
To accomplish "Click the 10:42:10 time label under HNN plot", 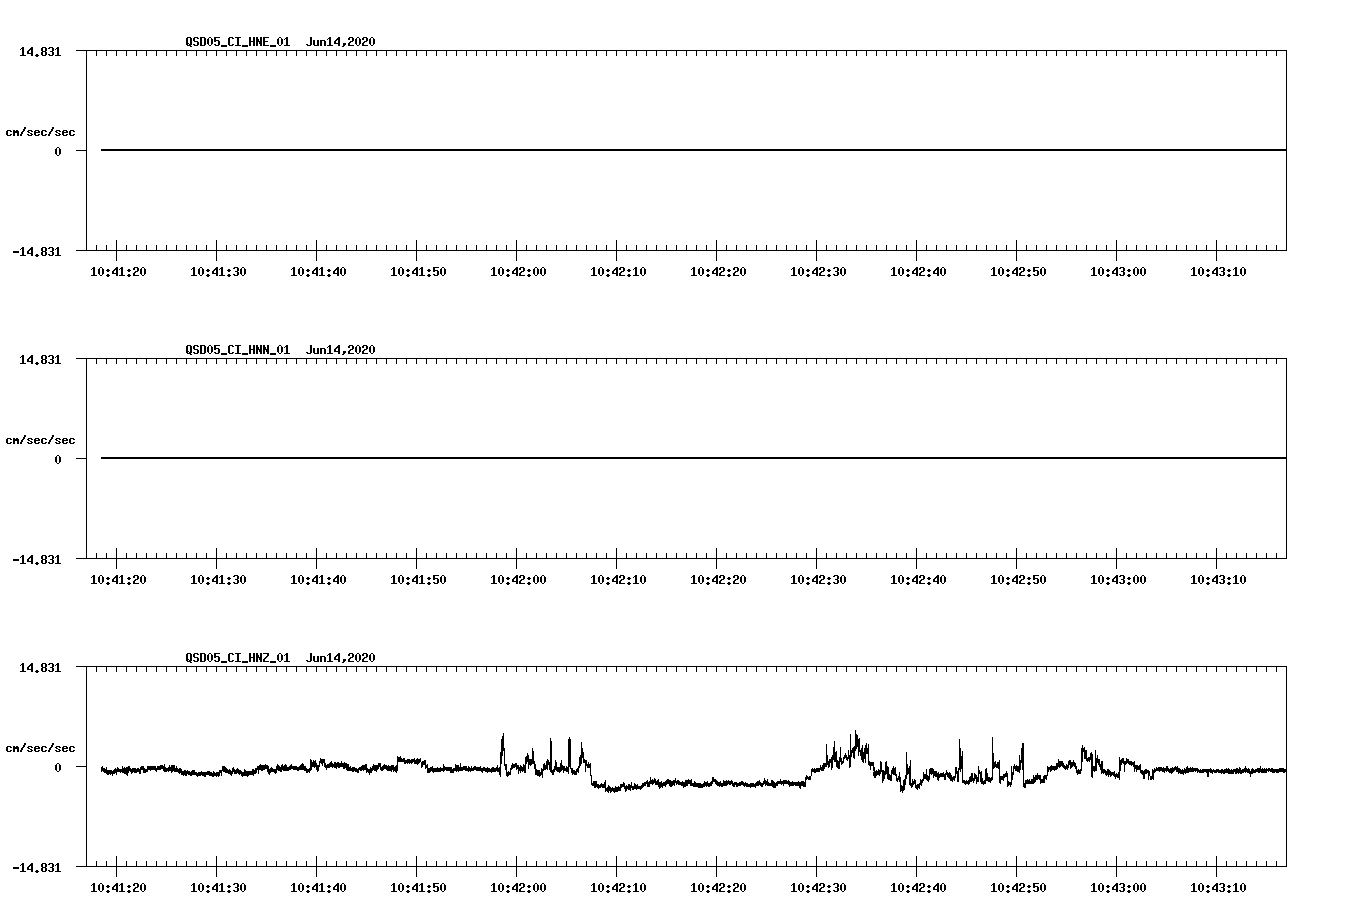I will [618, 579].
